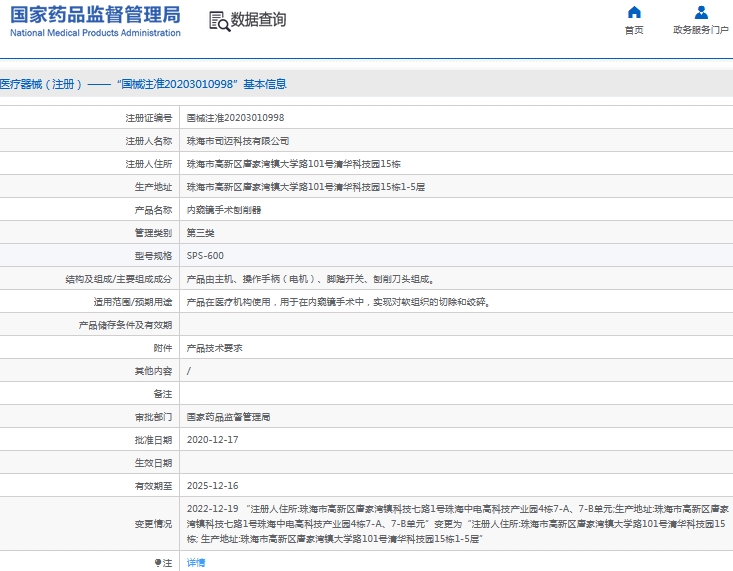
Task: Select the 适用范围/预期用途 label
Action: pyautogui.click(x=133, y=302)
